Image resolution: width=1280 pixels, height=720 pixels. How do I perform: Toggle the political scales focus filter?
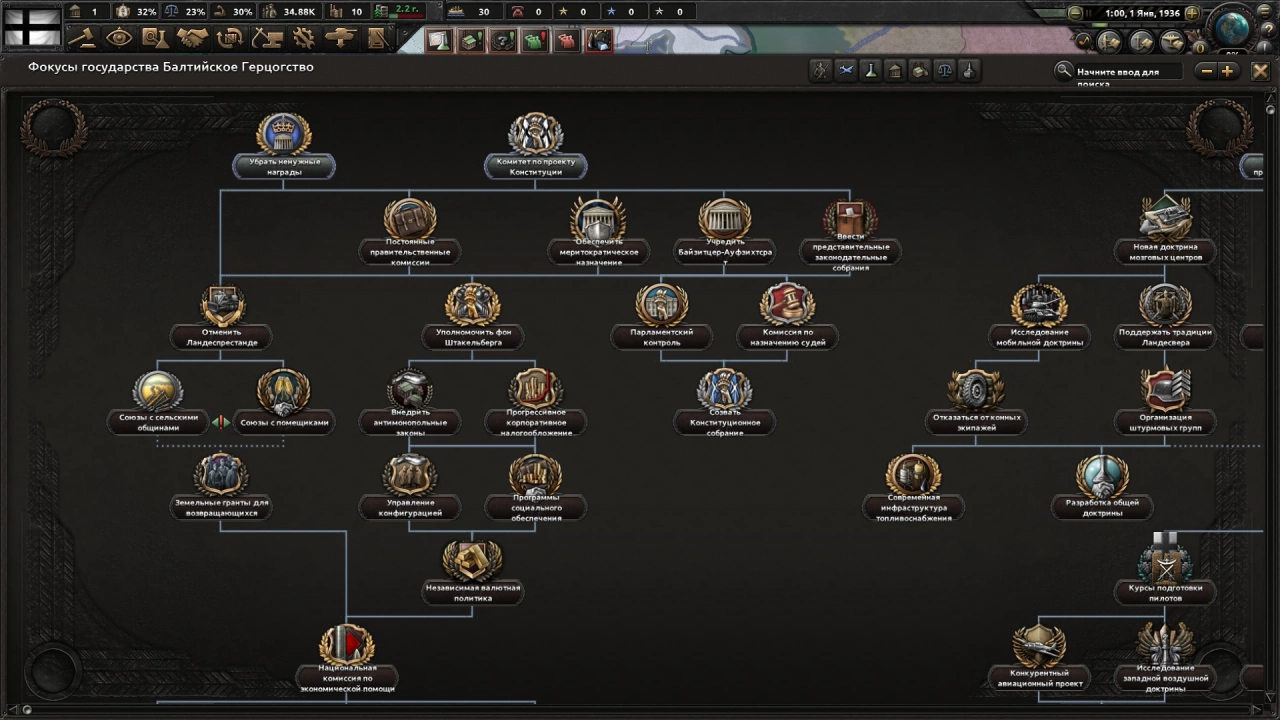point(944,70)
